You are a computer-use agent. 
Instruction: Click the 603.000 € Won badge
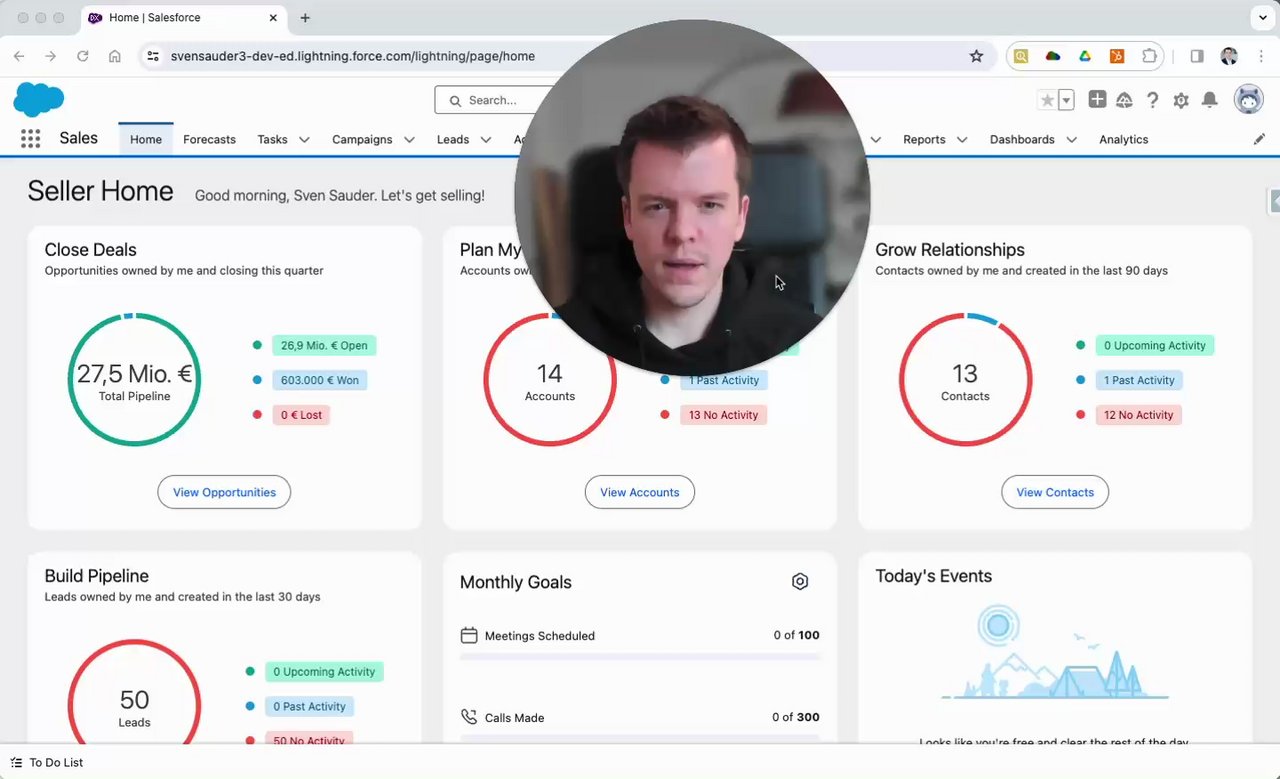[320, 380]
